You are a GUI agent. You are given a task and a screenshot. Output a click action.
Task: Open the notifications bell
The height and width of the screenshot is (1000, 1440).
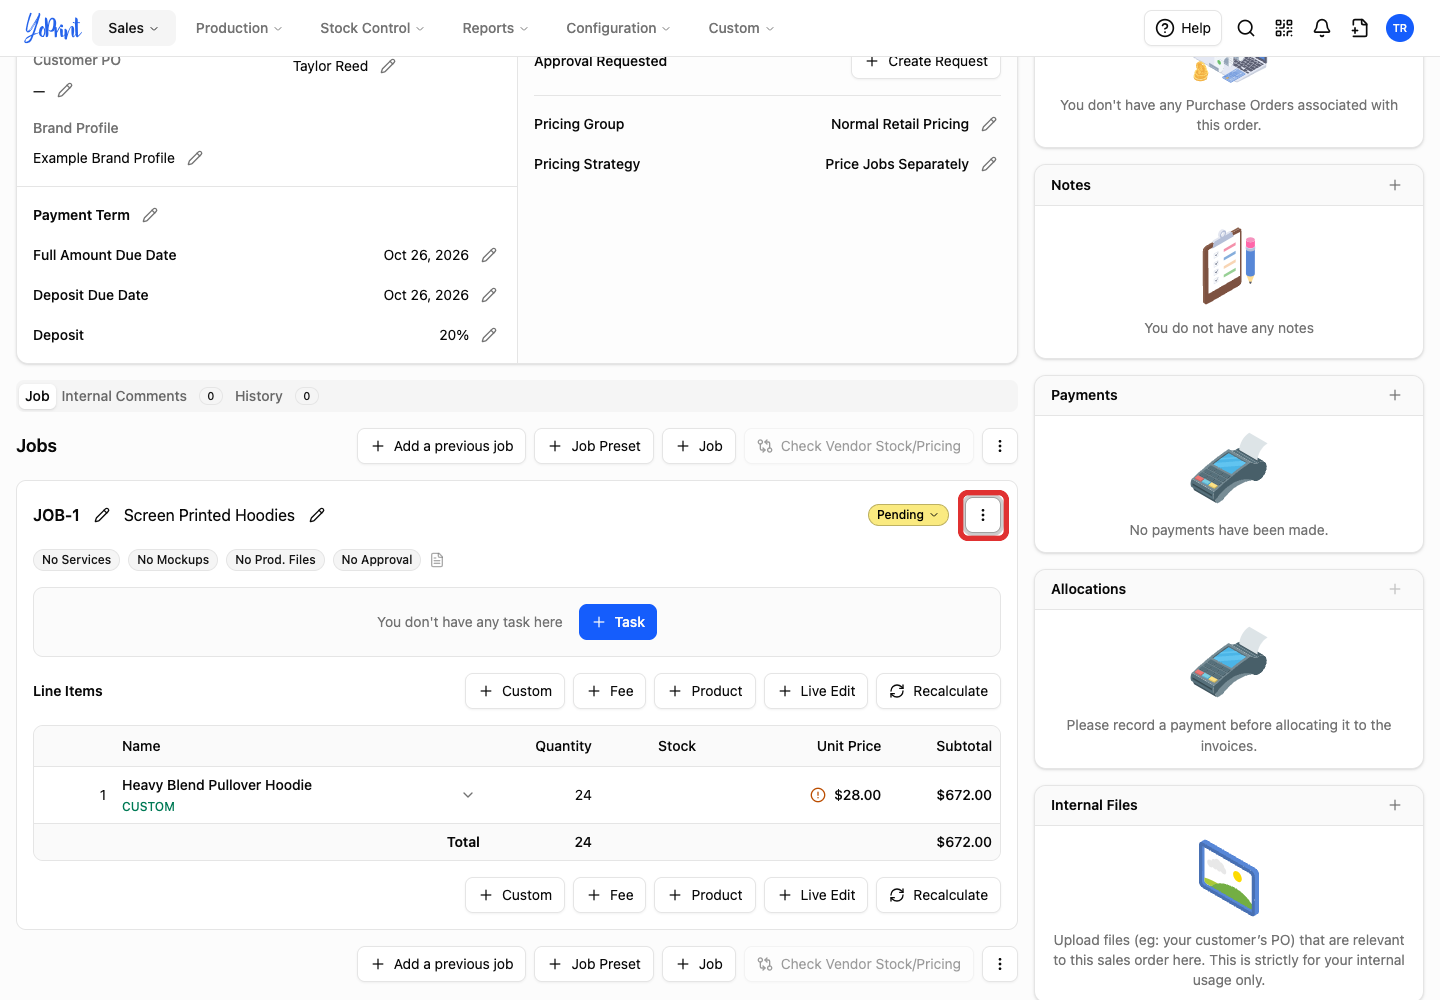point(1322,28)
